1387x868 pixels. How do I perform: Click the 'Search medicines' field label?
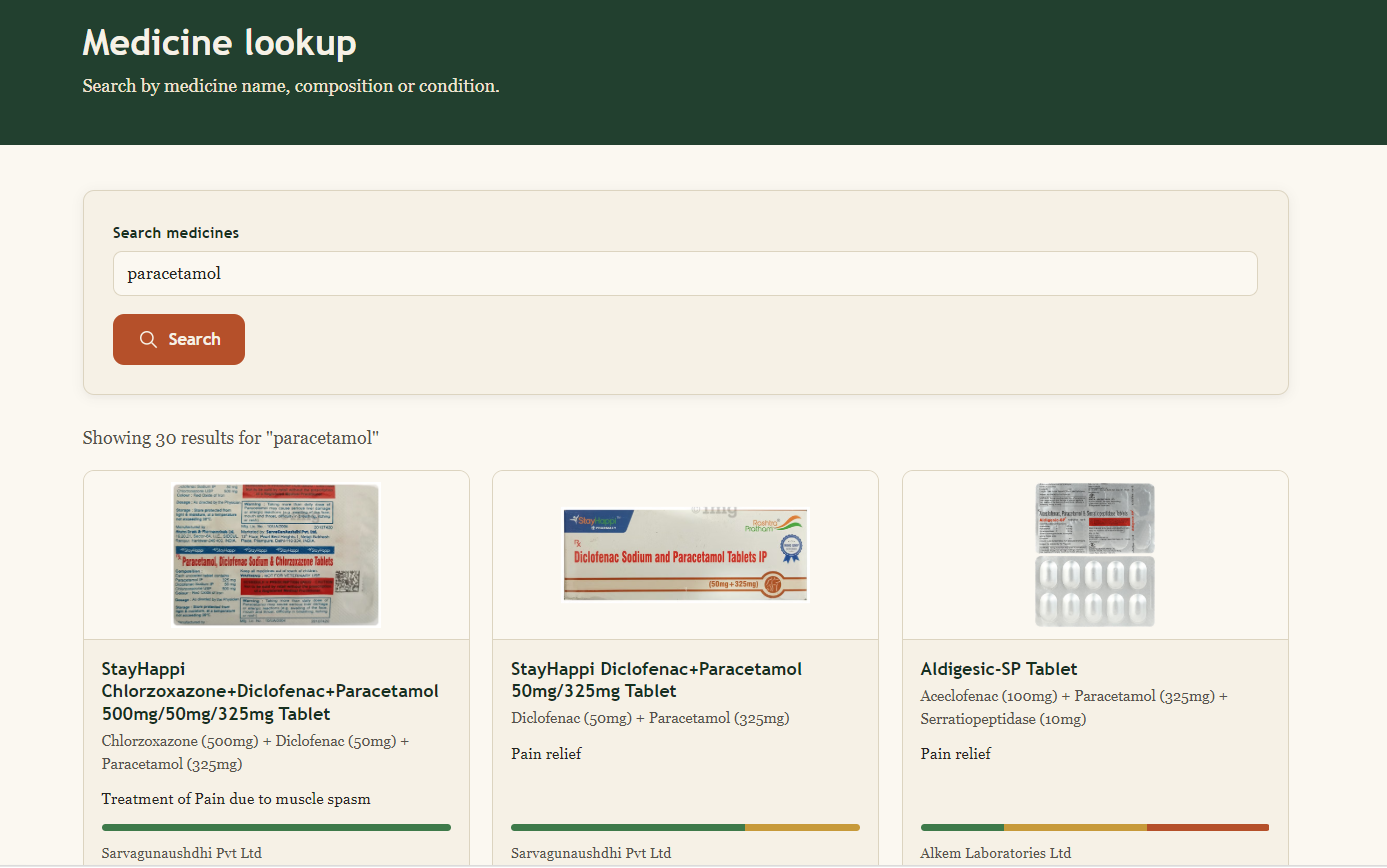(x=176, y=233)
